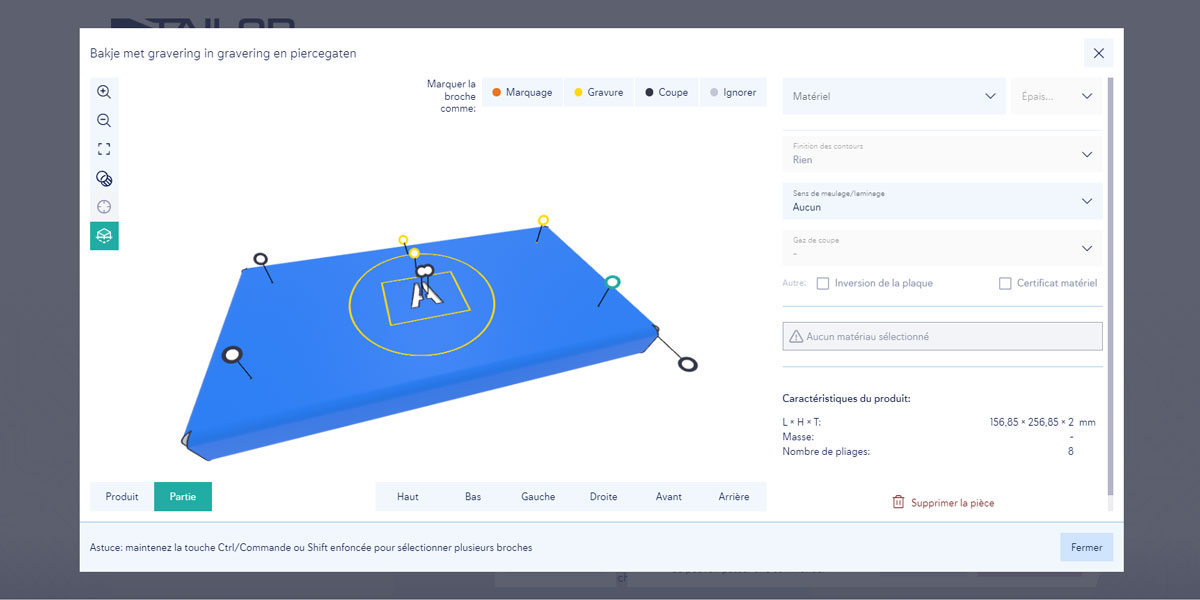The width and height of the screenshot is (1200, 600).
Task: Click the trash icon beside Supprimer la pièce
Action: point(898,503)
